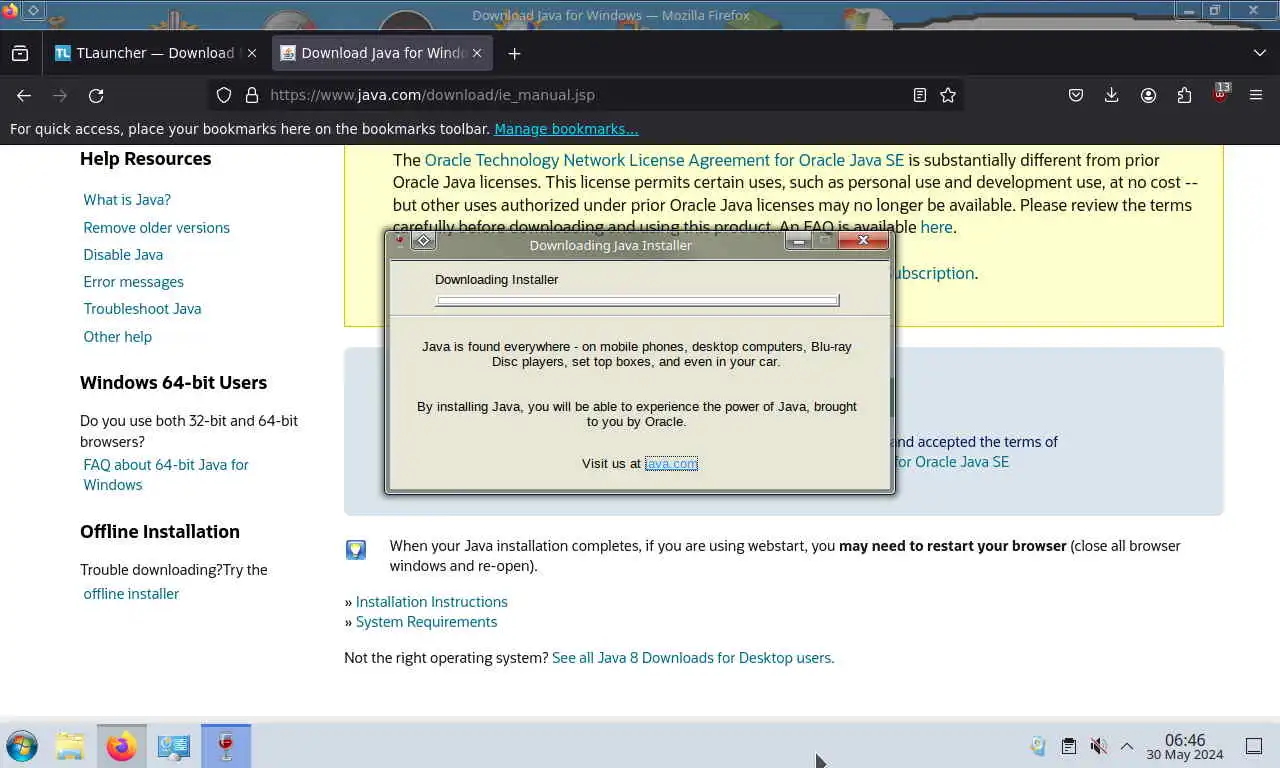The image size is (1280, 768).
Task: Open the FAQ 'here' link
Action: click(936, 227)
